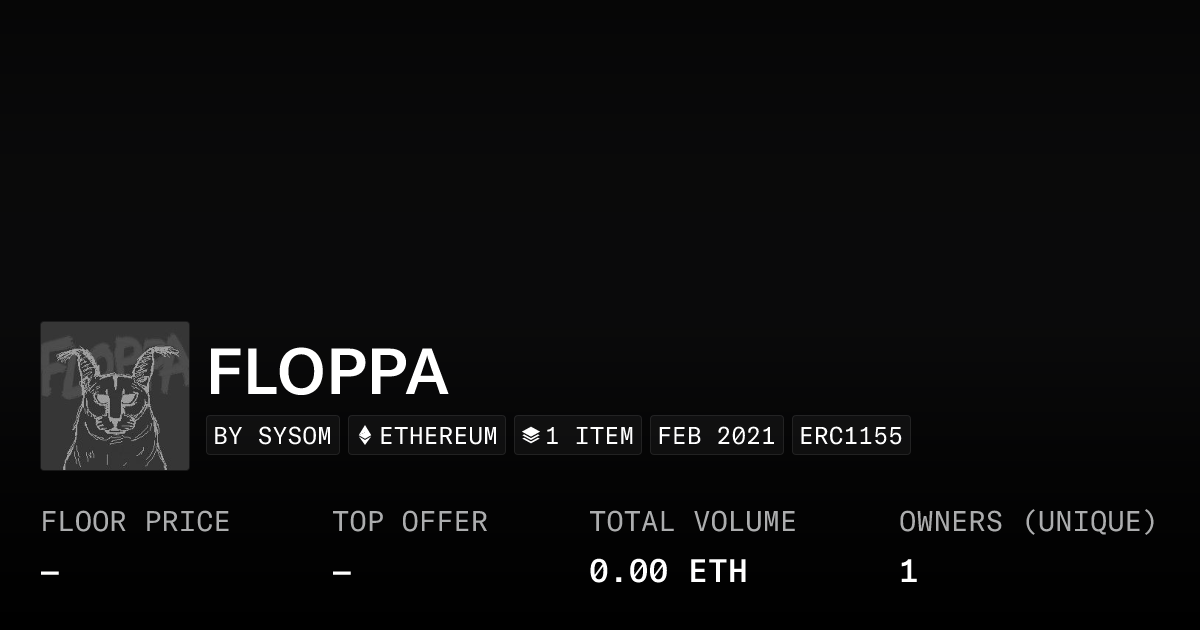Click the dash value under Floor Price
Image resolution: width=1200 pixels, height=630 pixels.
click(50, 573)
